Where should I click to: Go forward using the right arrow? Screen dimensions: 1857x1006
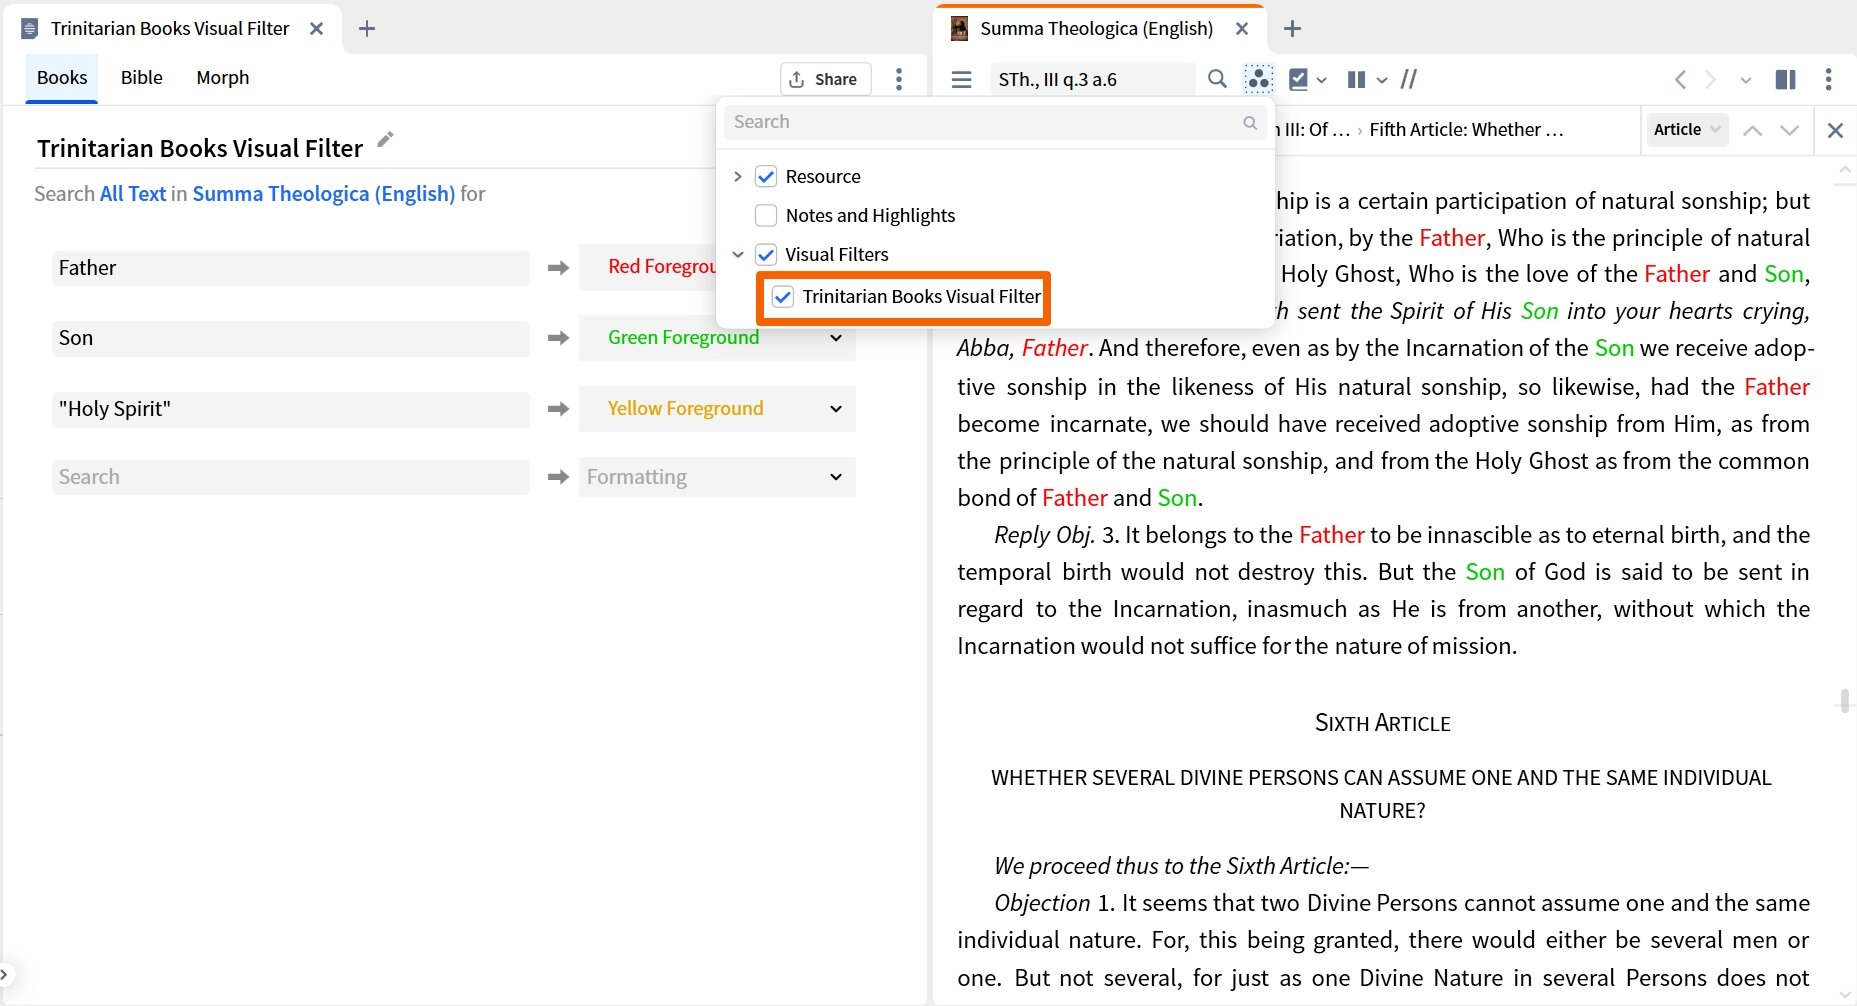(x=1711, y=79)
